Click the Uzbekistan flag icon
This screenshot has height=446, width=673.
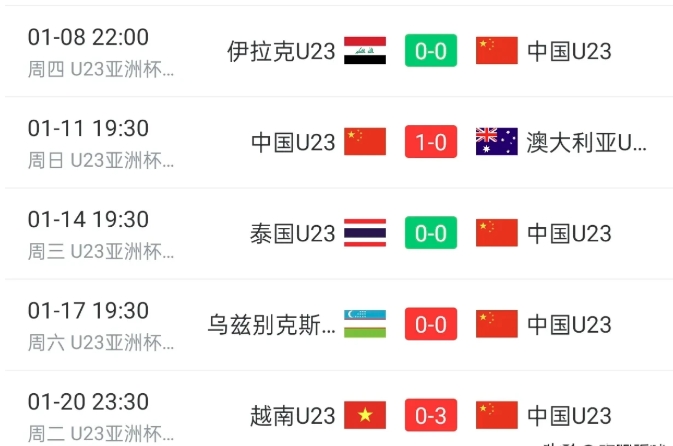coord(365,324)
